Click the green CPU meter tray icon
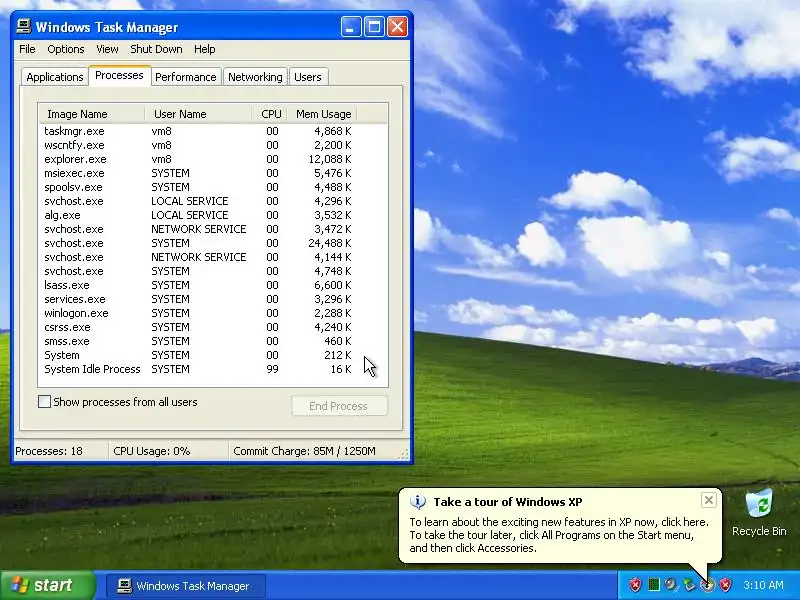This screenshot has width=800, height=600. [654, 584]
